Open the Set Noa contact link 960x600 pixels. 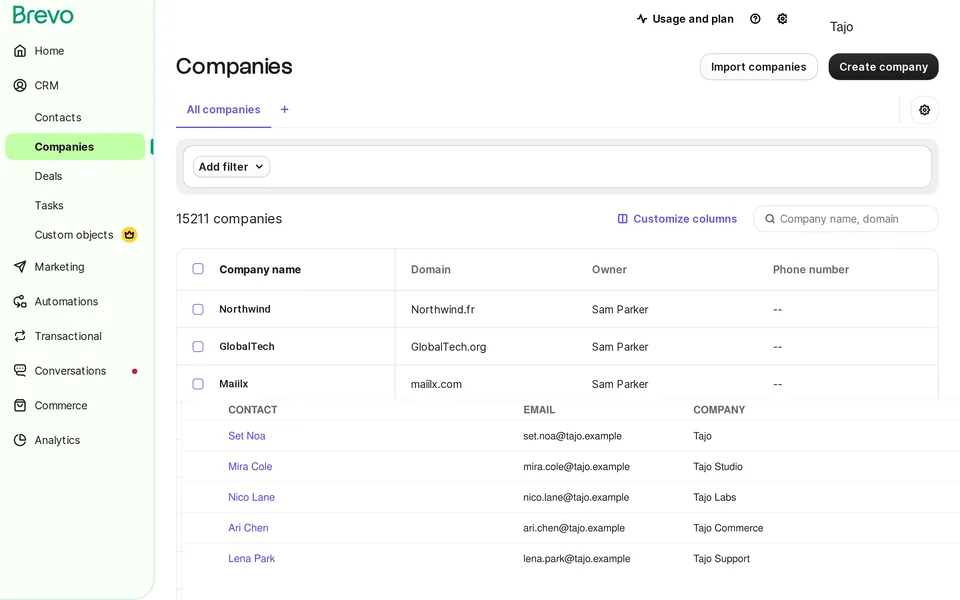click(247, 436)
